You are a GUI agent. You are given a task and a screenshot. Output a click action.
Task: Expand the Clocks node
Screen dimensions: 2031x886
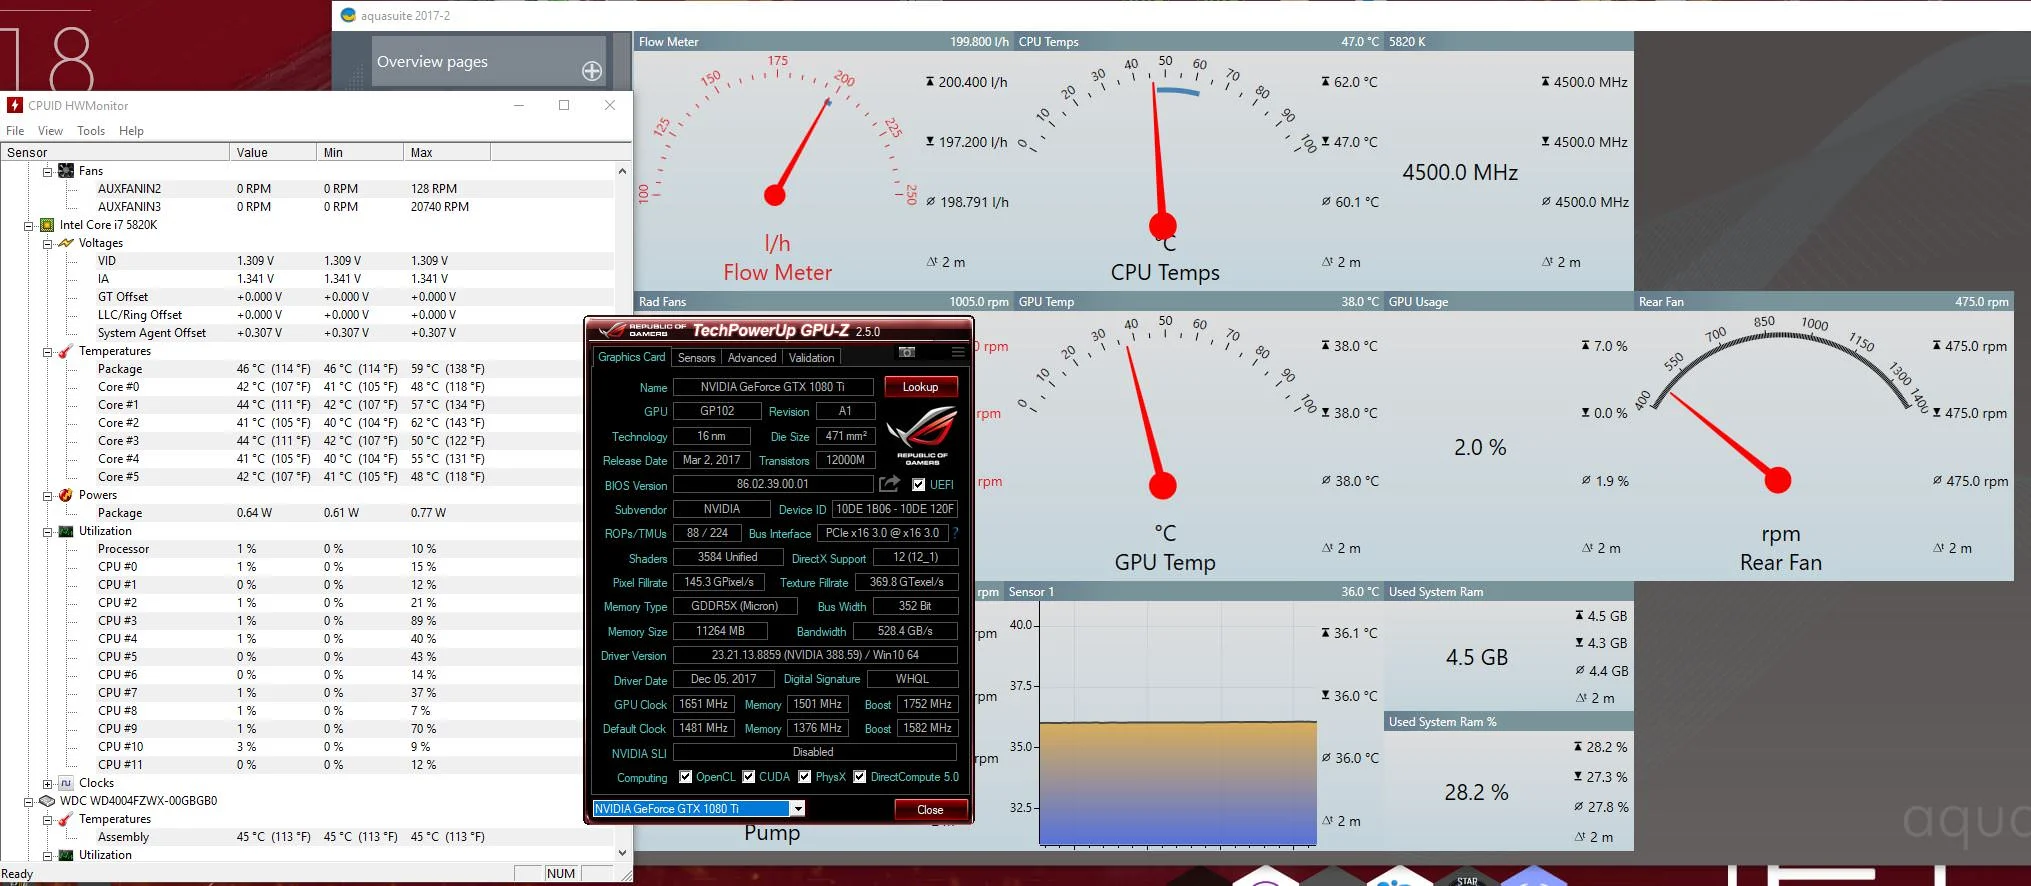click(x=47, y=783)
